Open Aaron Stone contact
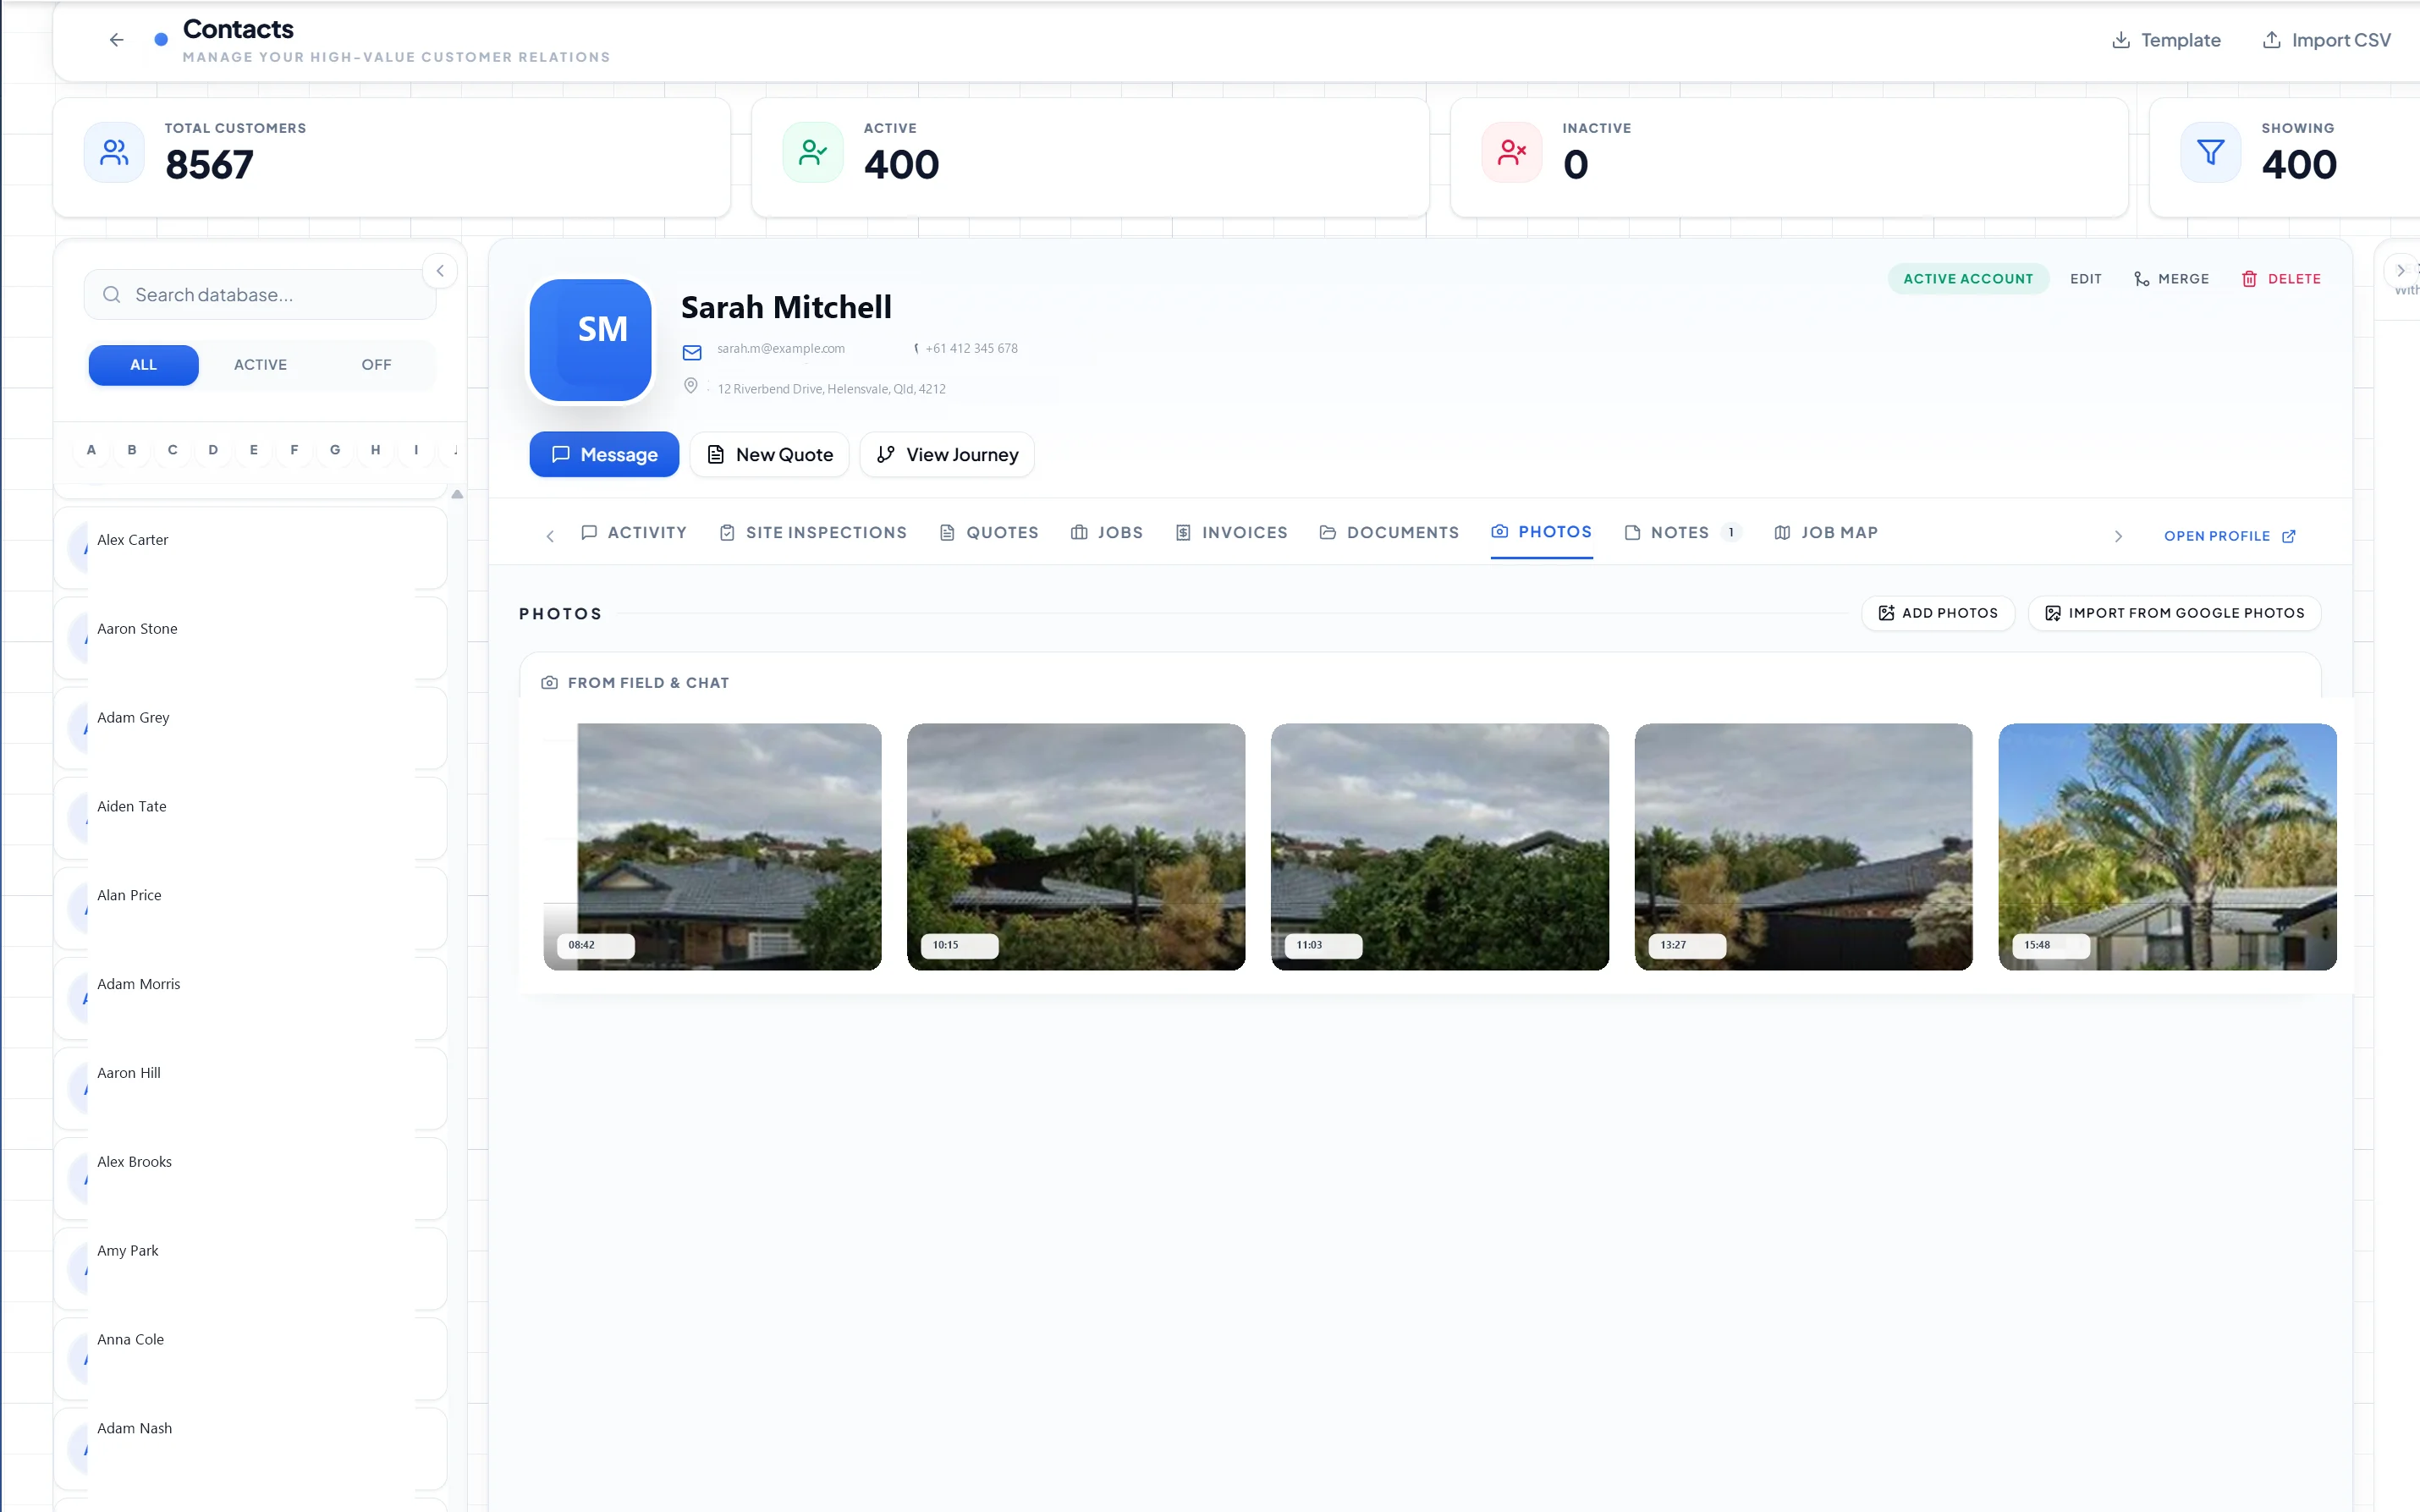The image size is (2420, 1512). (250, 637)
